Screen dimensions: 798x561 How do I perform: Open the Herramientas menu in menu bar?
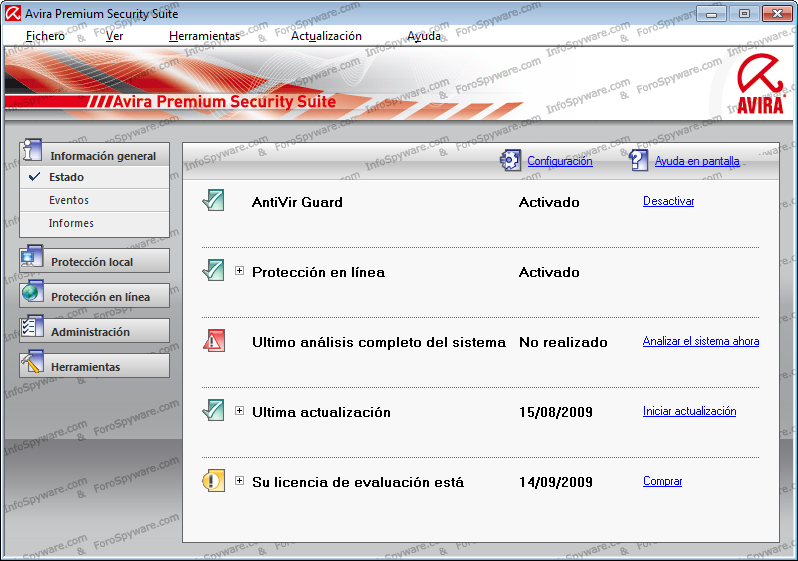tap(204, 36)
